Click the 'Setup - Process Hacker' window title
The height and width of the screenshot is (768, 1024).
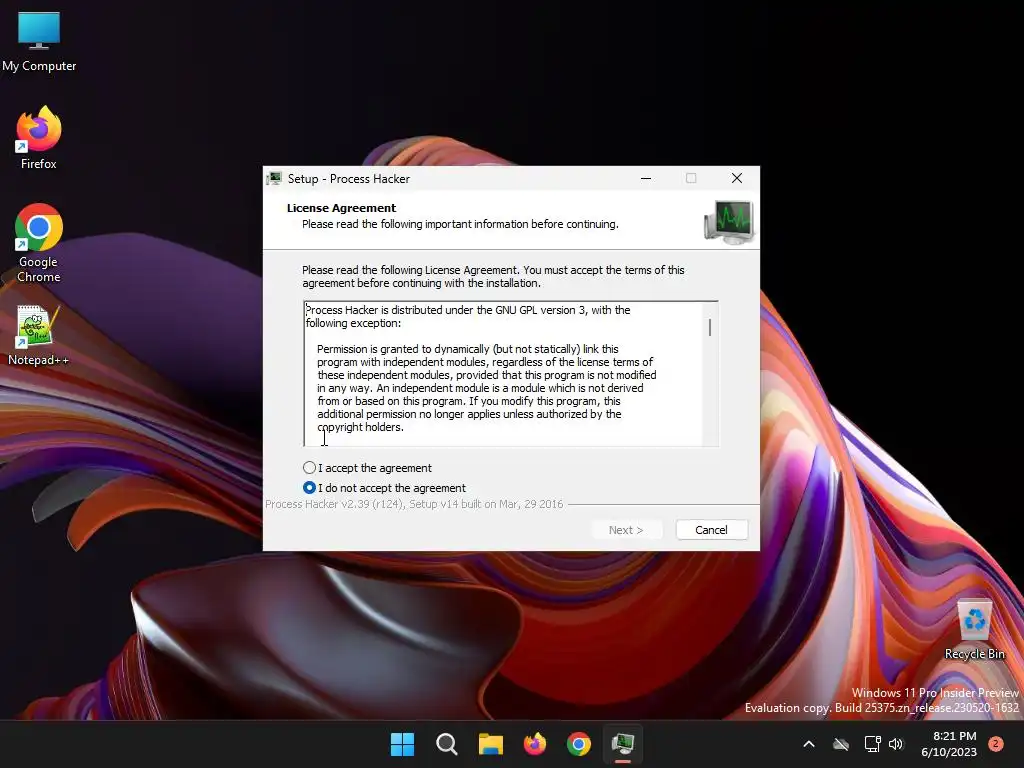(x=349, y=179)
